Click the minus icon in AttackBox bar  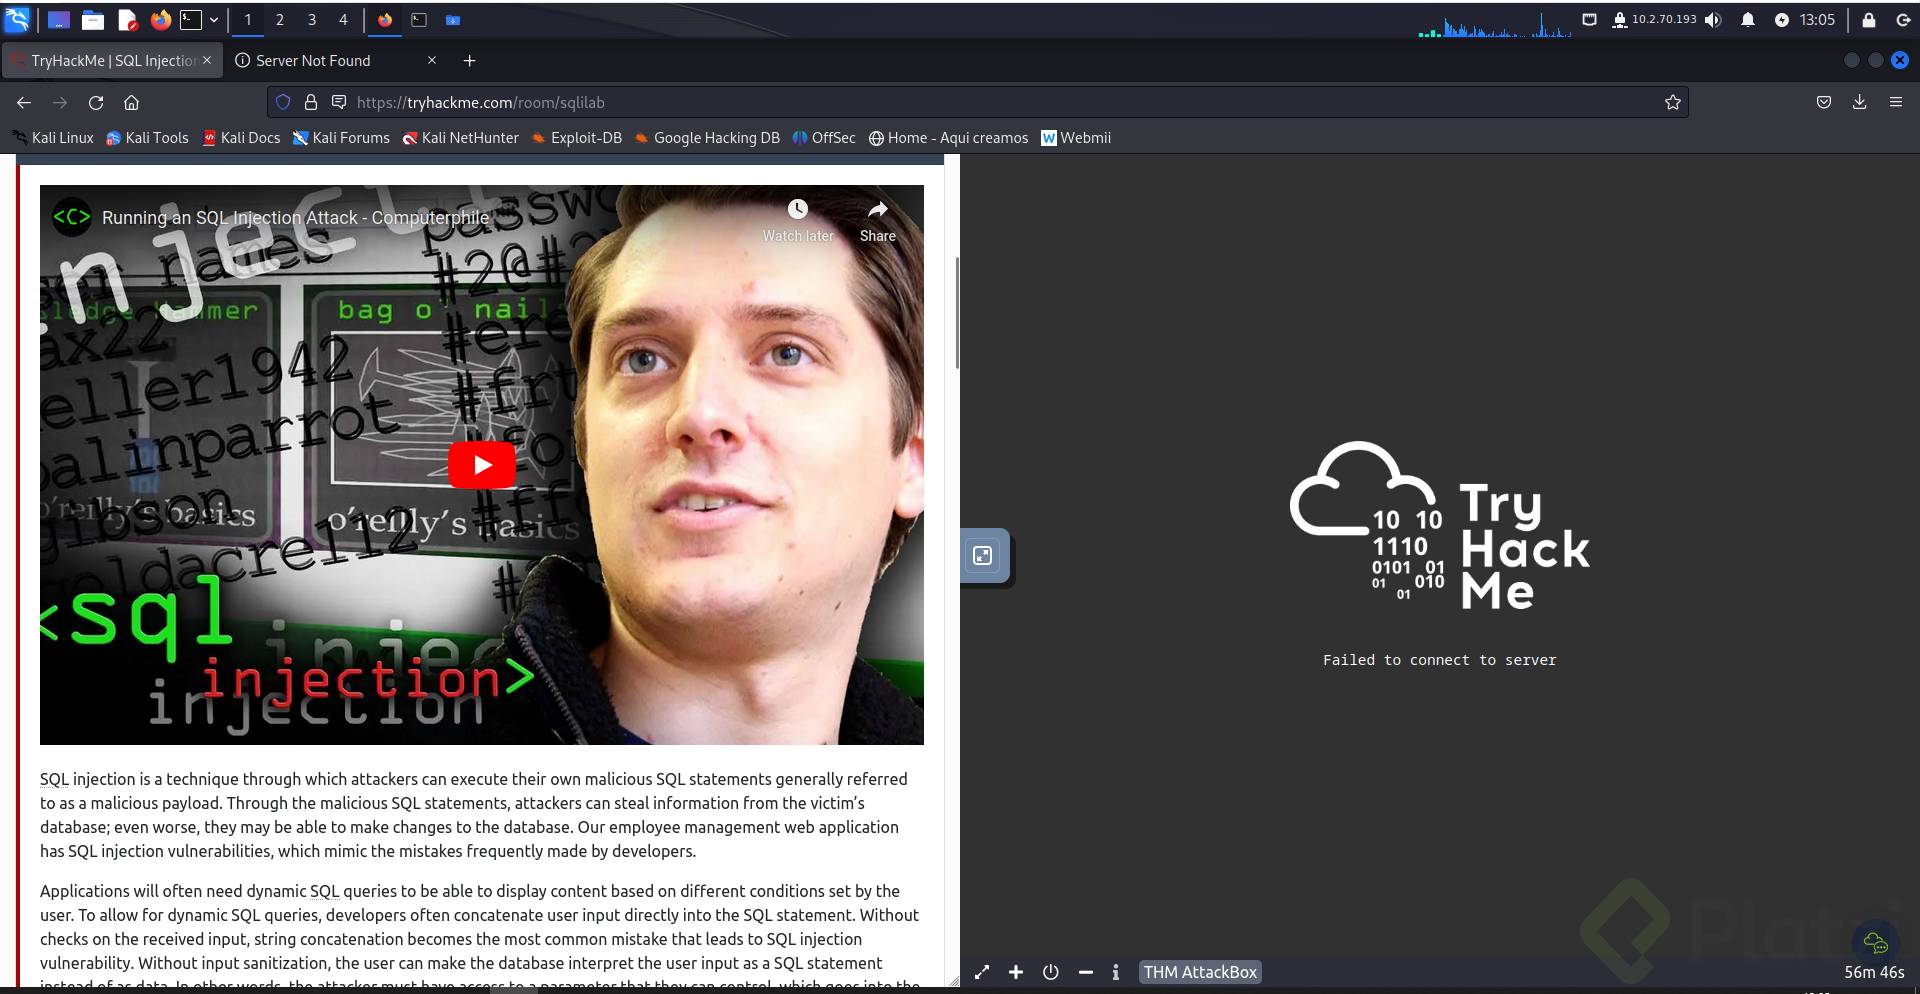click(1085, 972)
